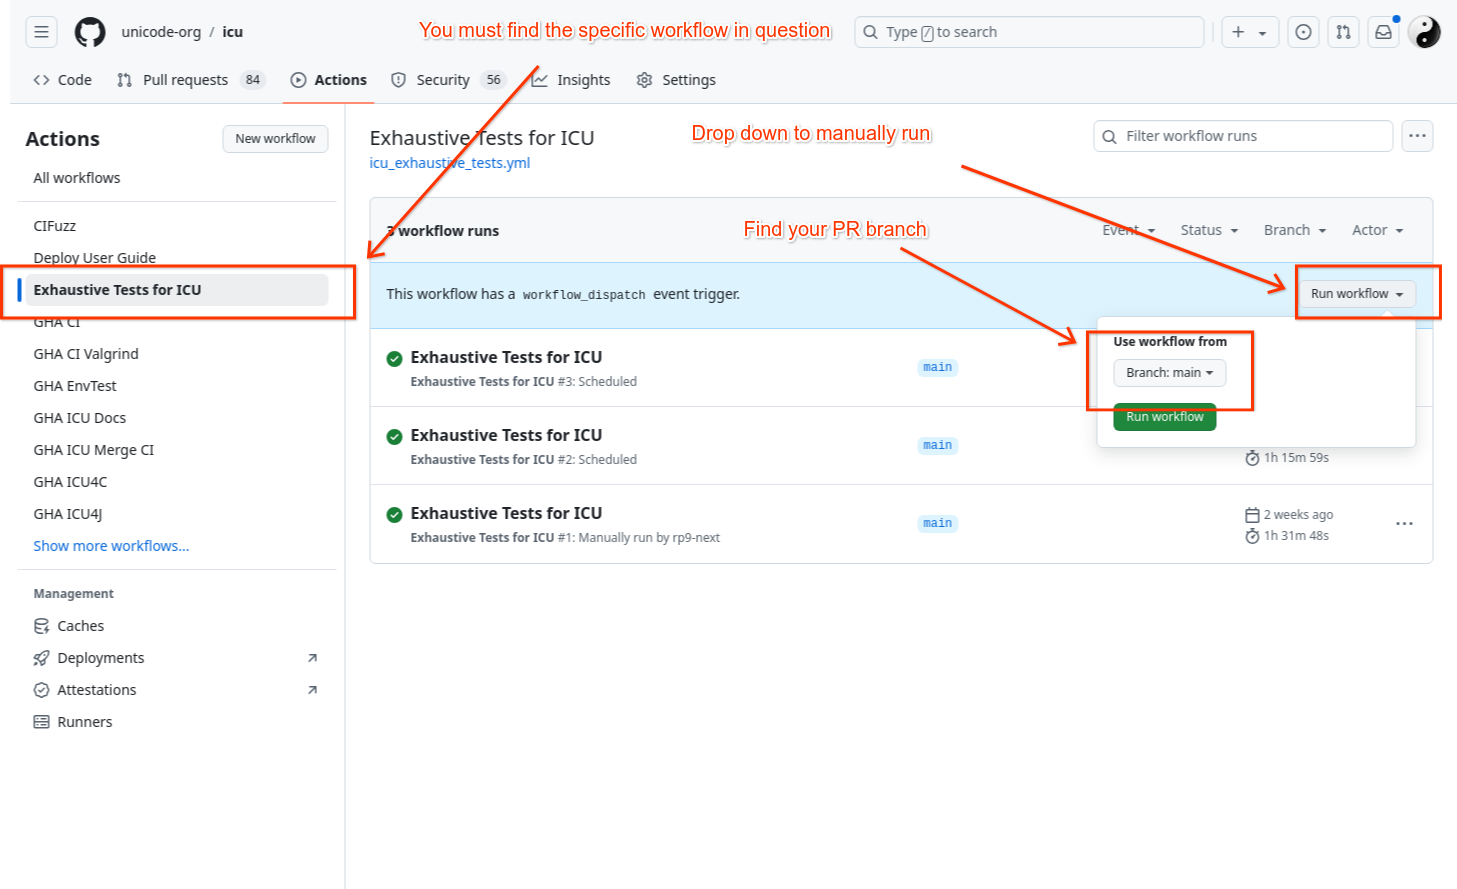Open the hamburger navigation menu
Screen dimensions: 1457x889
(x=41, y=32)
